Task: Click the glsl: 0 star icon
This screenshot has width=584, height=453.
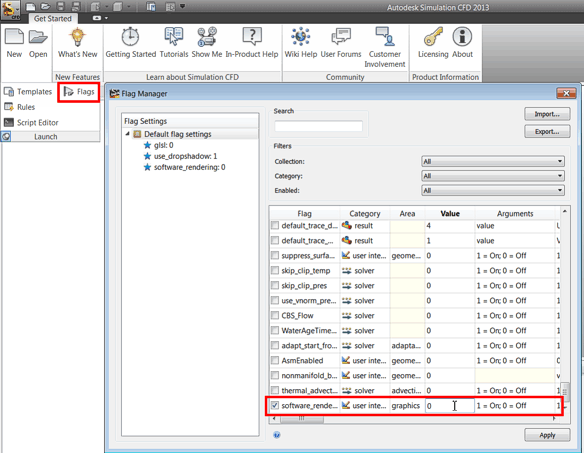Action: pyautogui.click(x=147, y=145)
